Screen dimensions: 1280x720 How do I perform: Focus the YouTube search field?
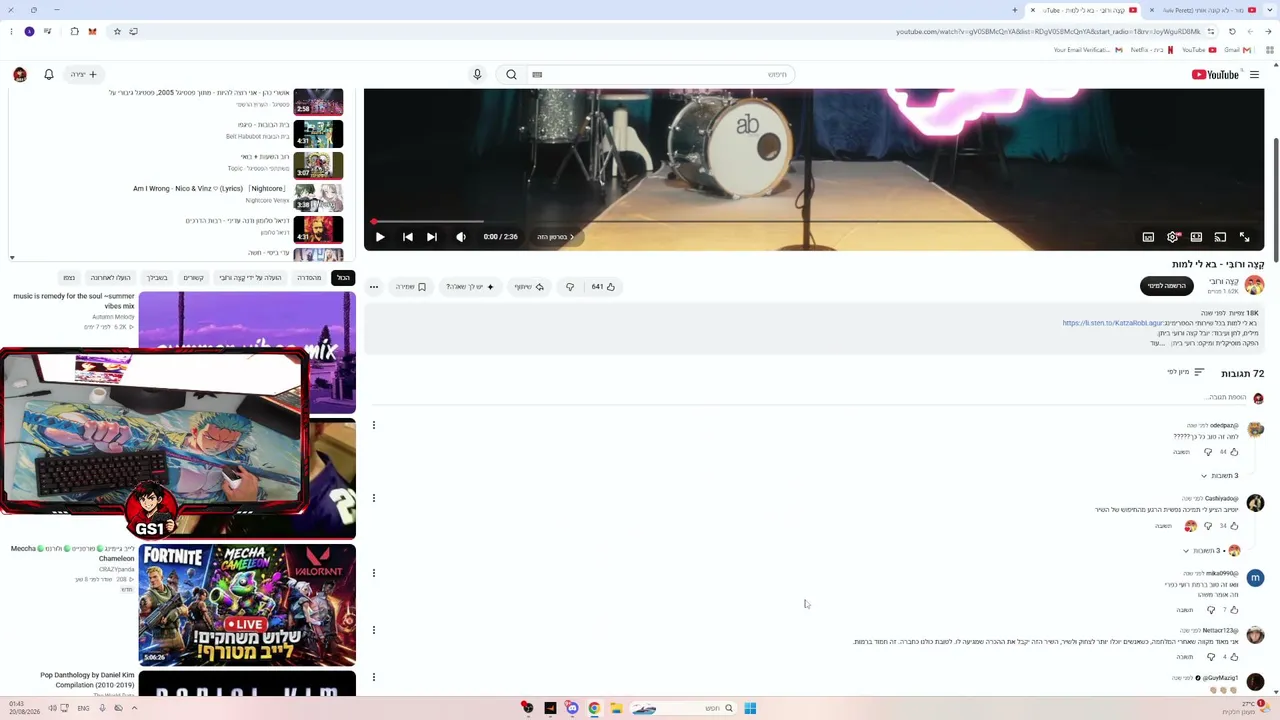pyautogui.click(x=665, y=74)
